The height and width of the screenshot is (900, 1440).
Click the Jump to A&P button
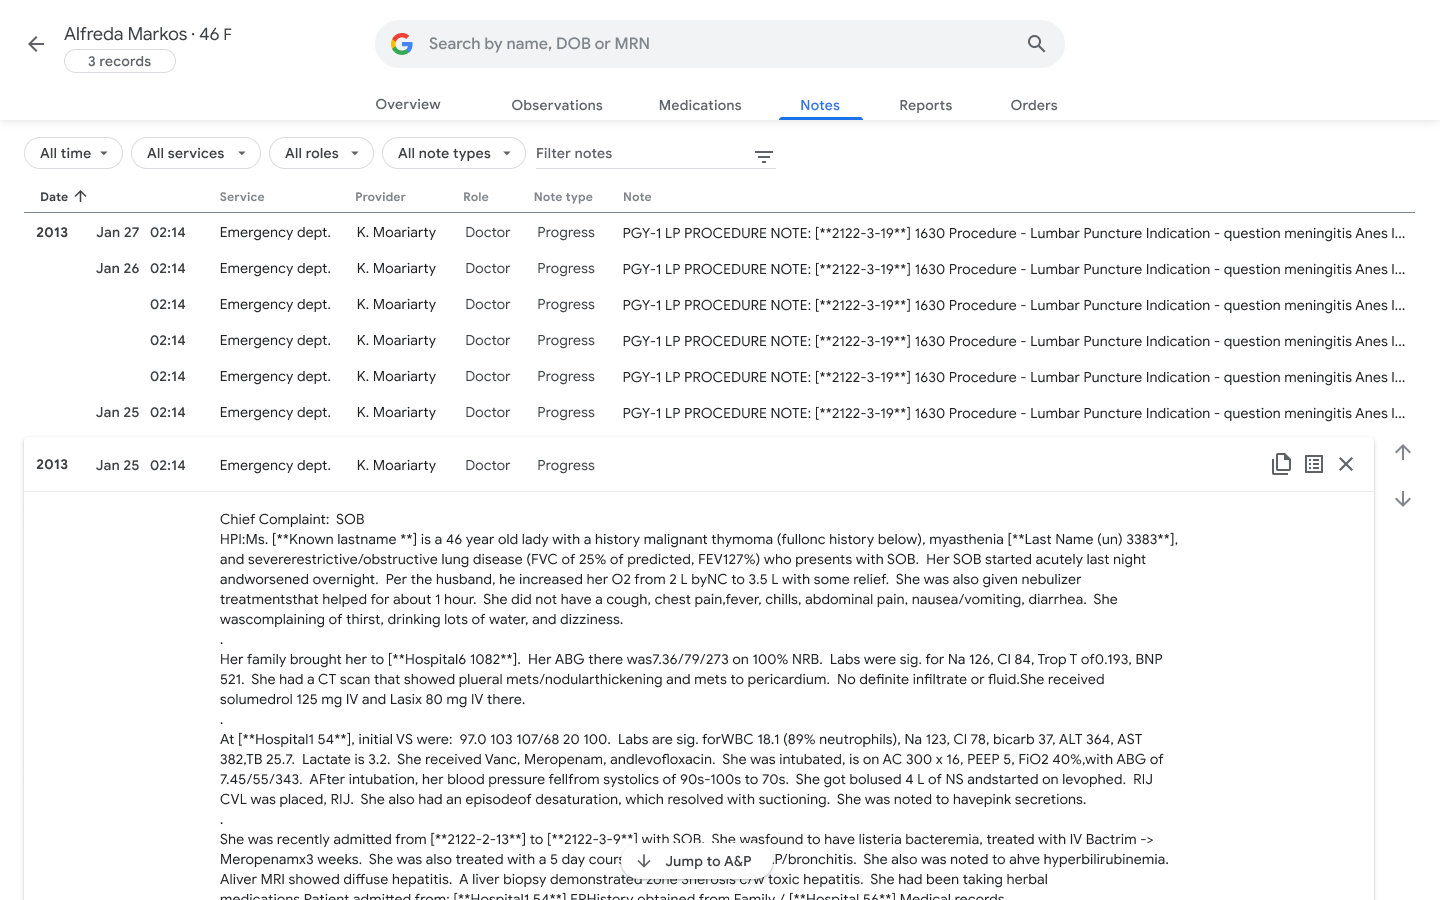pyautogui.click(x=697, y=861)
